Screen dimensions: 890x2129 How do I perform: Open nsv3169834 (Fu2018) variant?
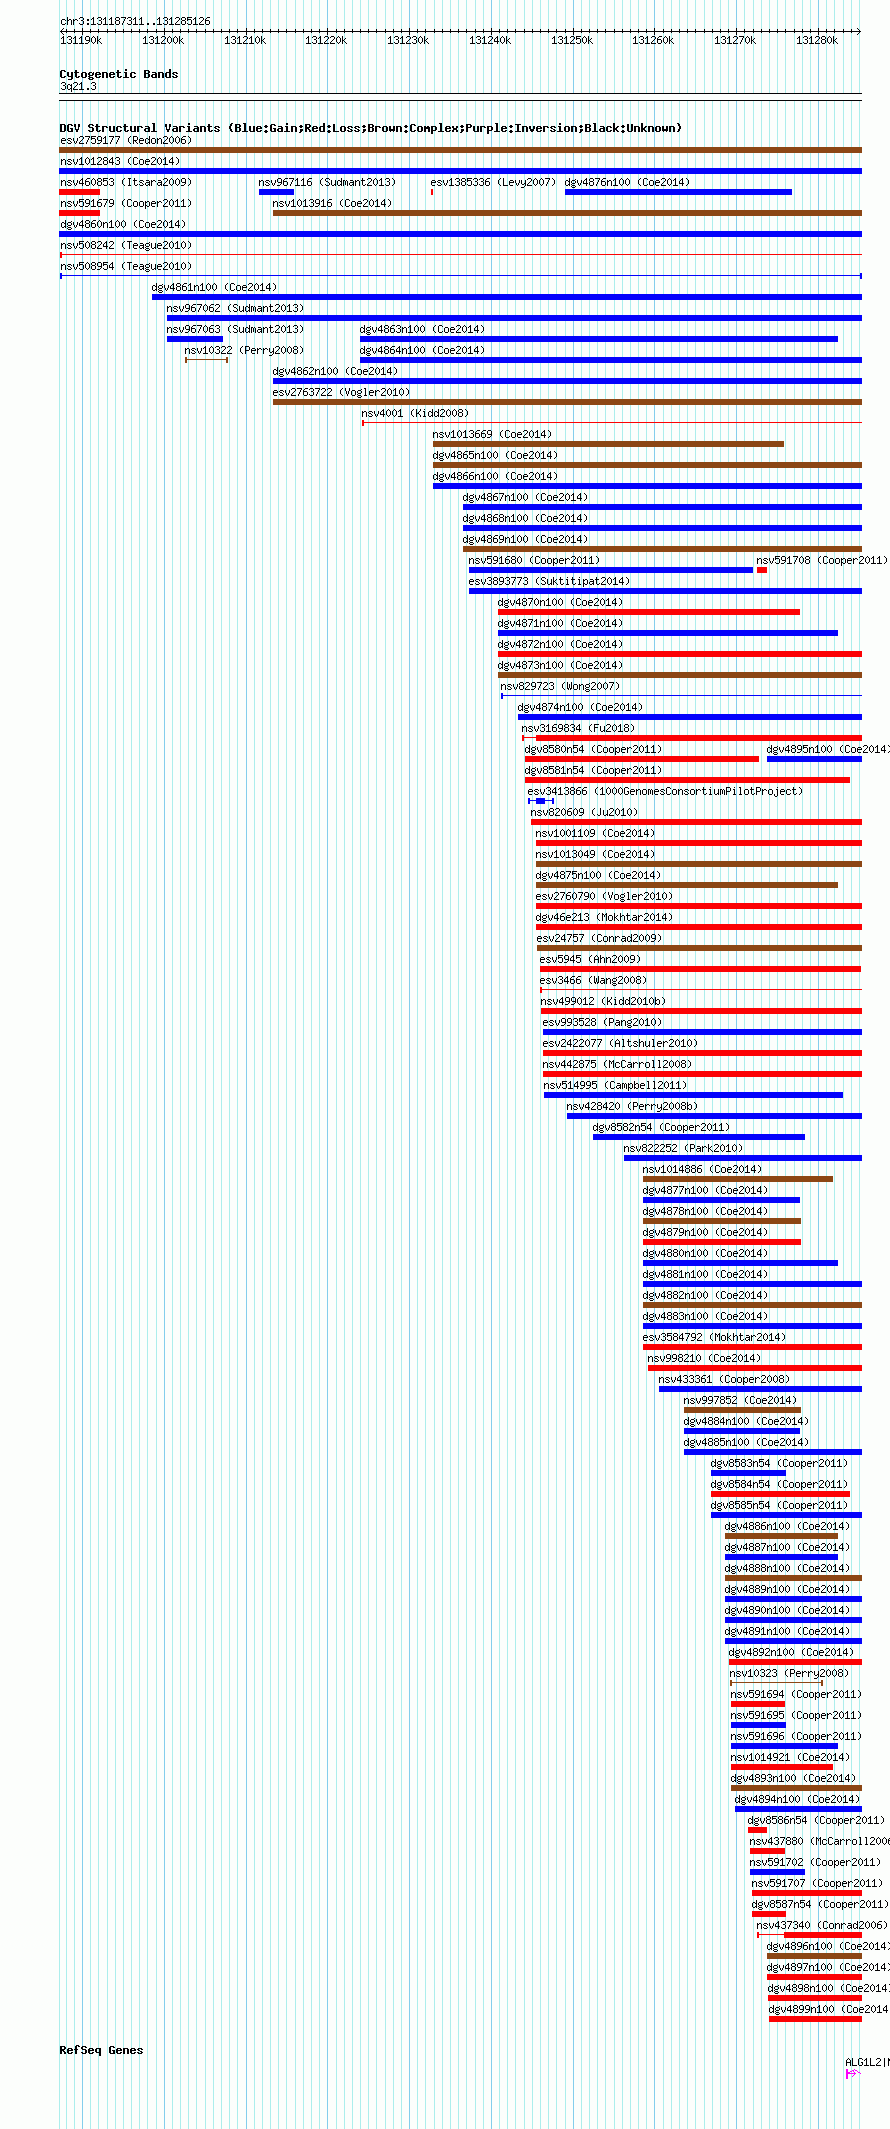pos(578,728)
